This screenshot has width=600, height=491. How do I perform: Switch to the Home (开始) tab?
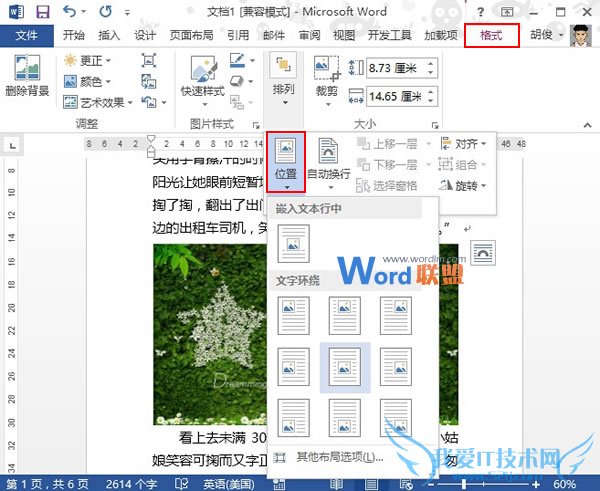(x=73, y=36)
